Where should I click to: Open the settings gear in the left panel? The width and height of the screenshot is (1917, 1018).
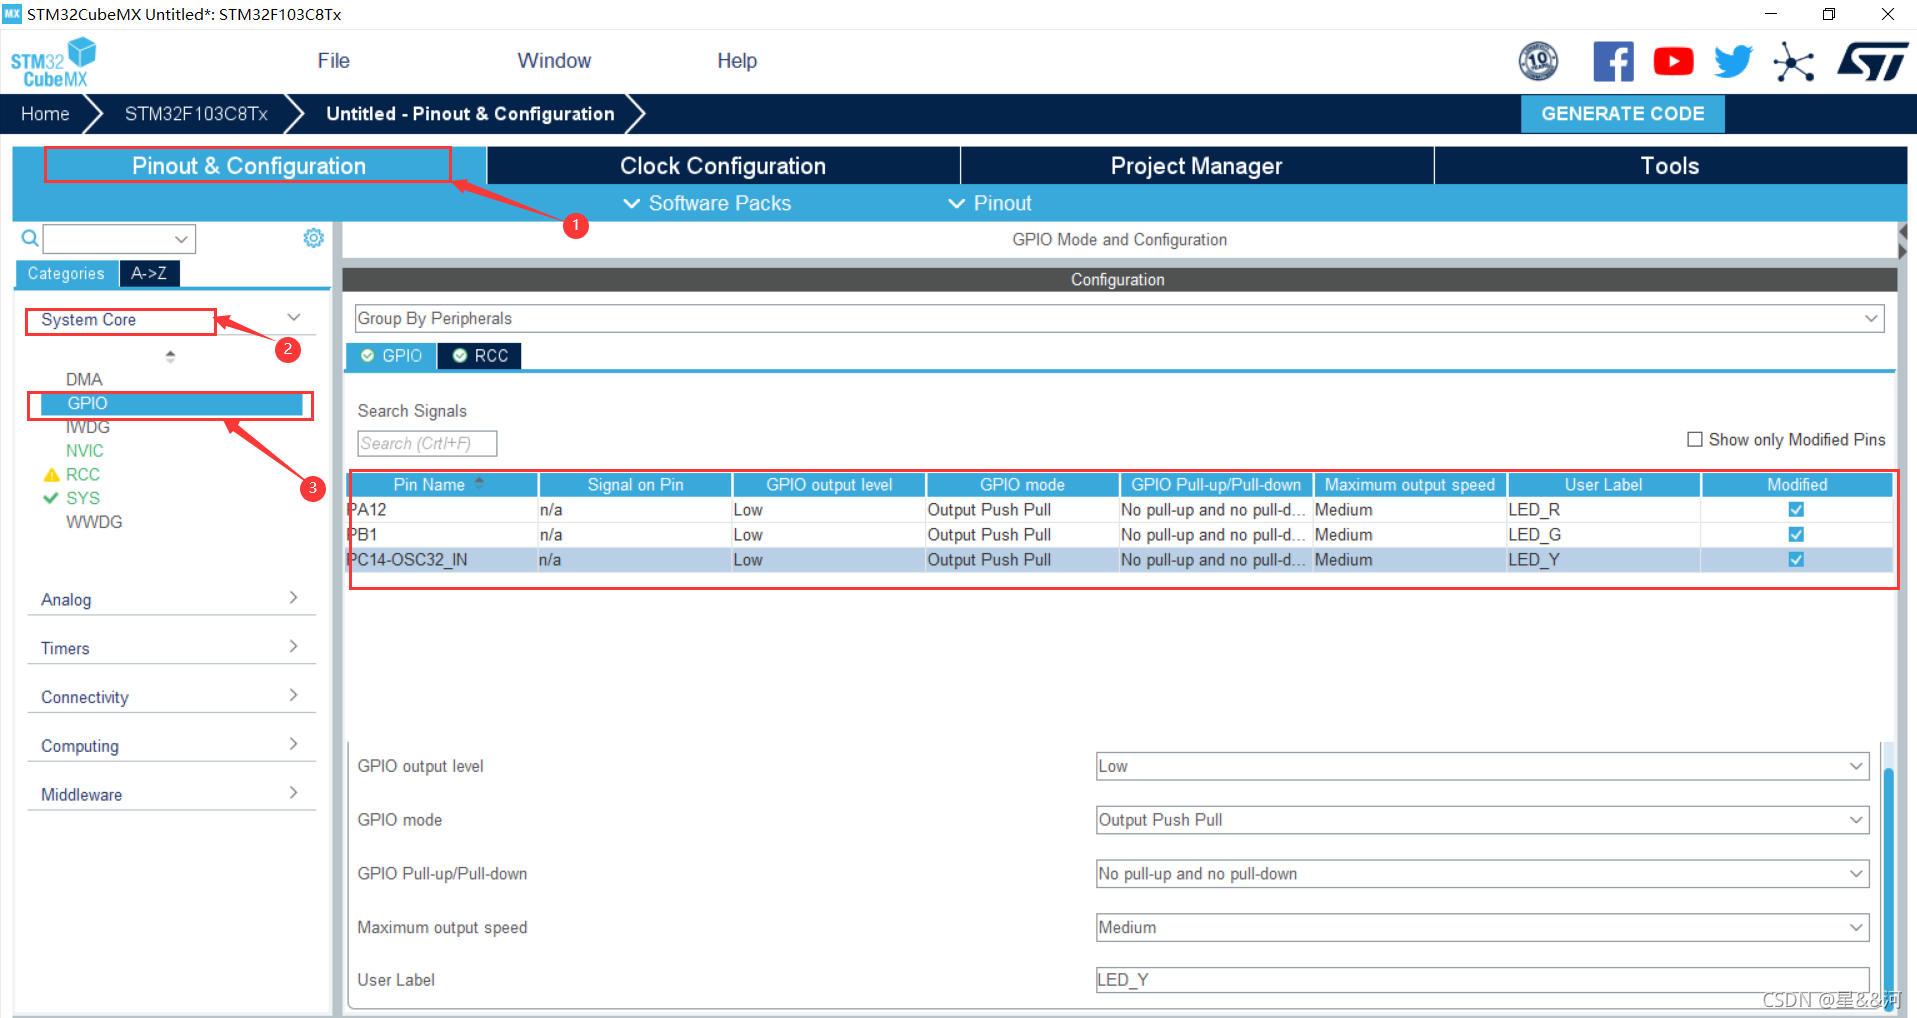tap(314, 238)
